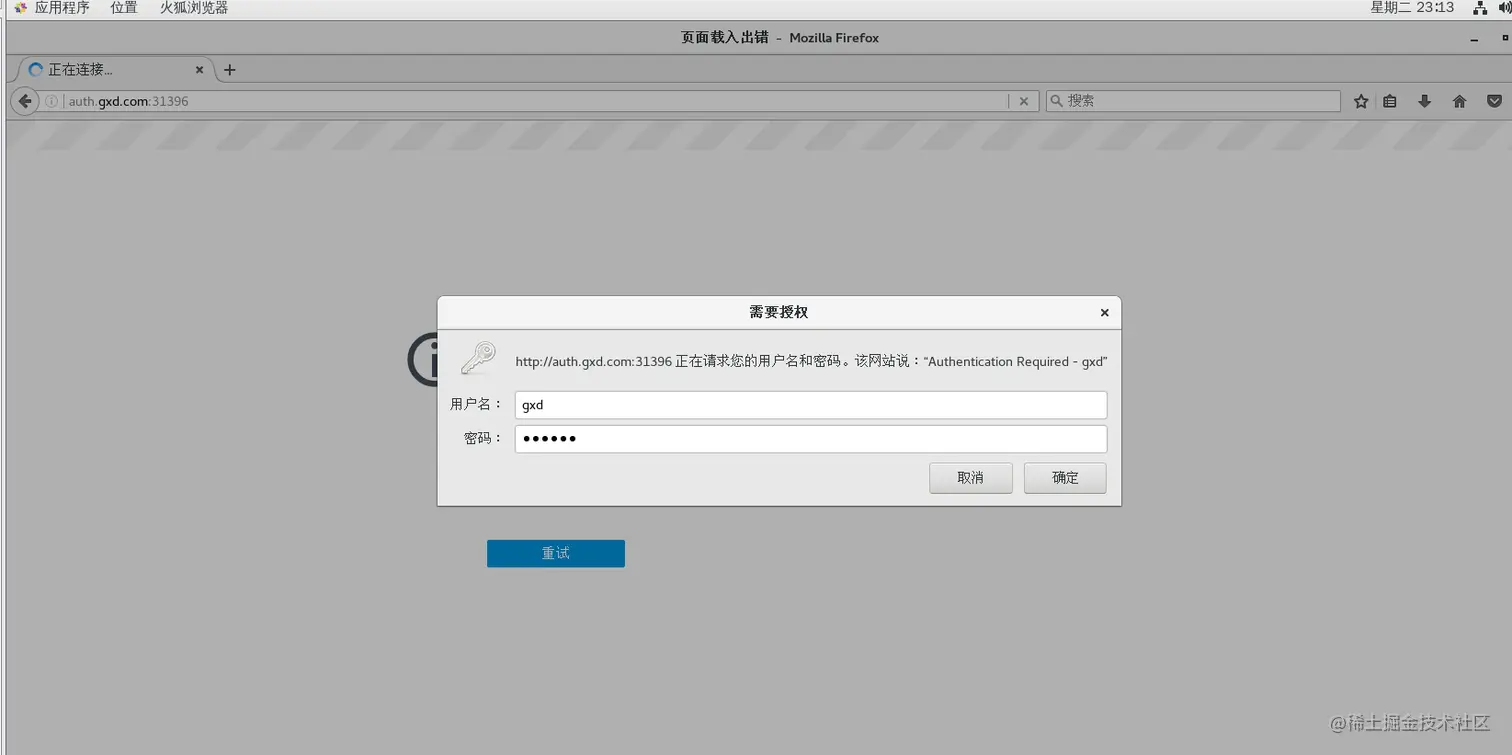This screenshot has height=755, width=1512.
Task: Stop loading with the address bar X
Action: tap(1023, 101)
